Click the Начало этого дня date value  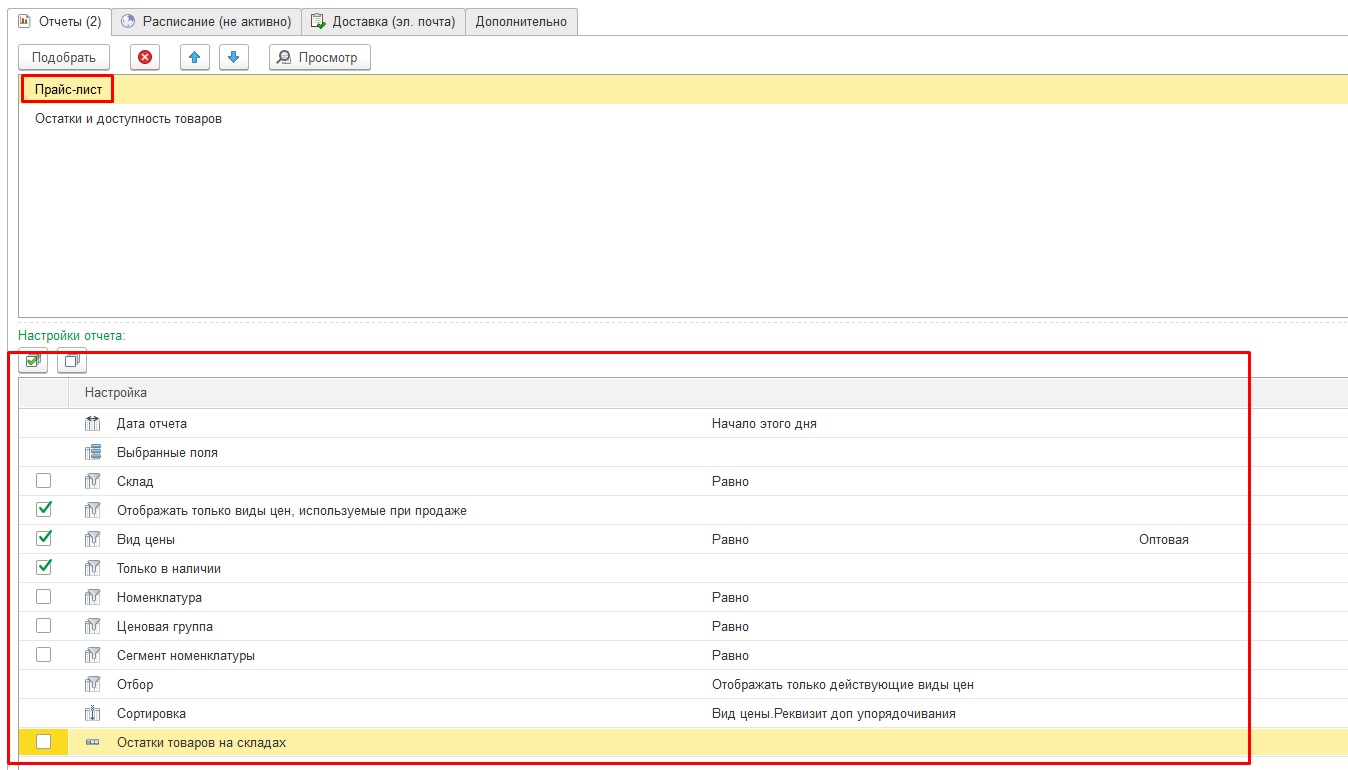coord(764,424)
